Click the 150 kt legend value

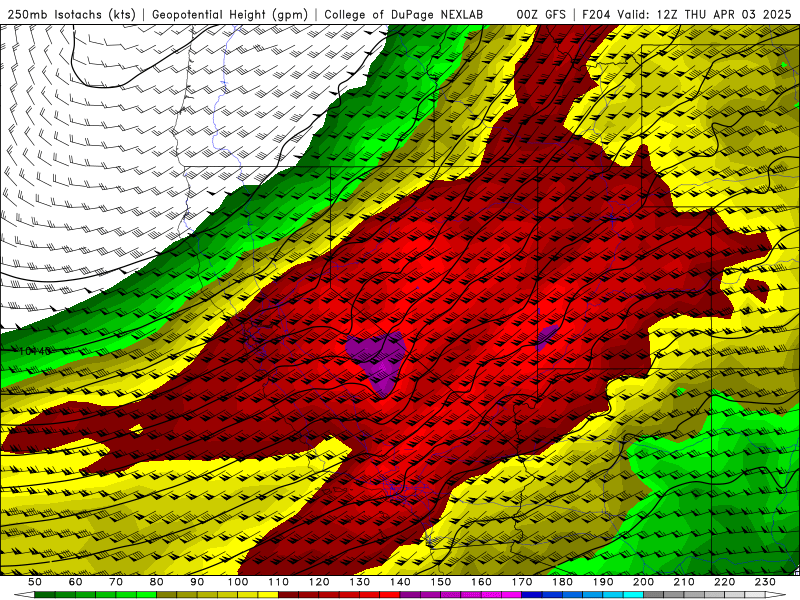coord(441,582)
